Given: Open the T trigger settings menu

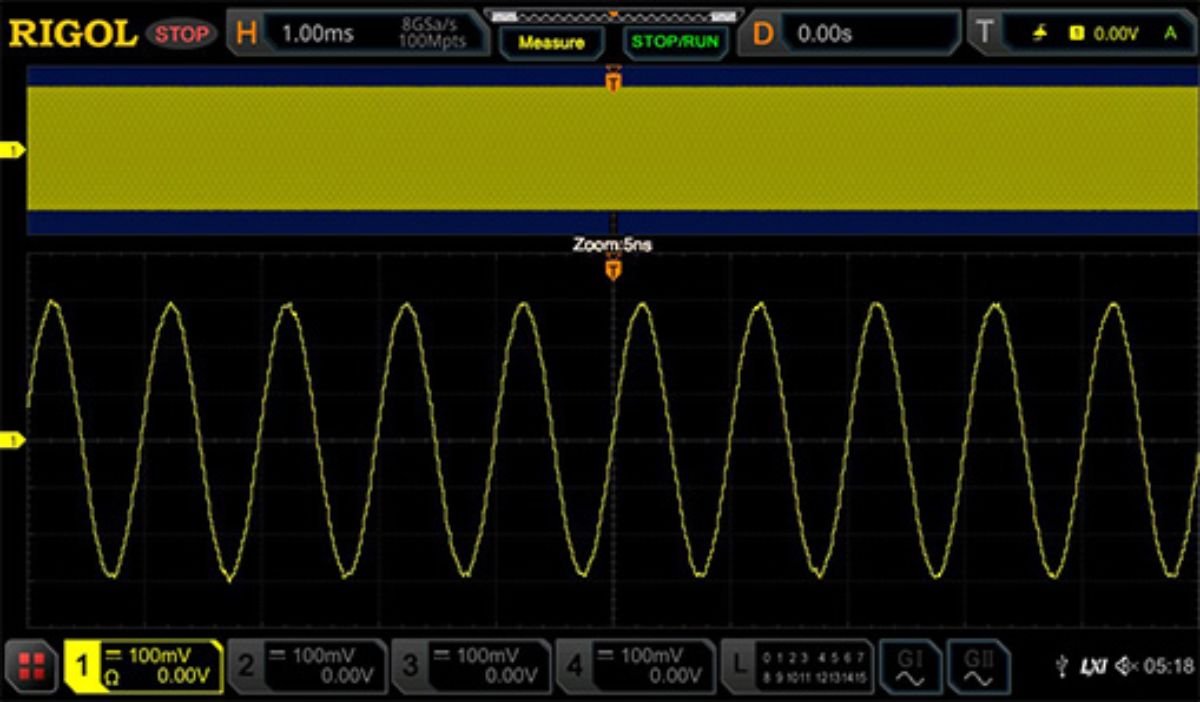Looking at the screenshot, I should tap(986, 31).
